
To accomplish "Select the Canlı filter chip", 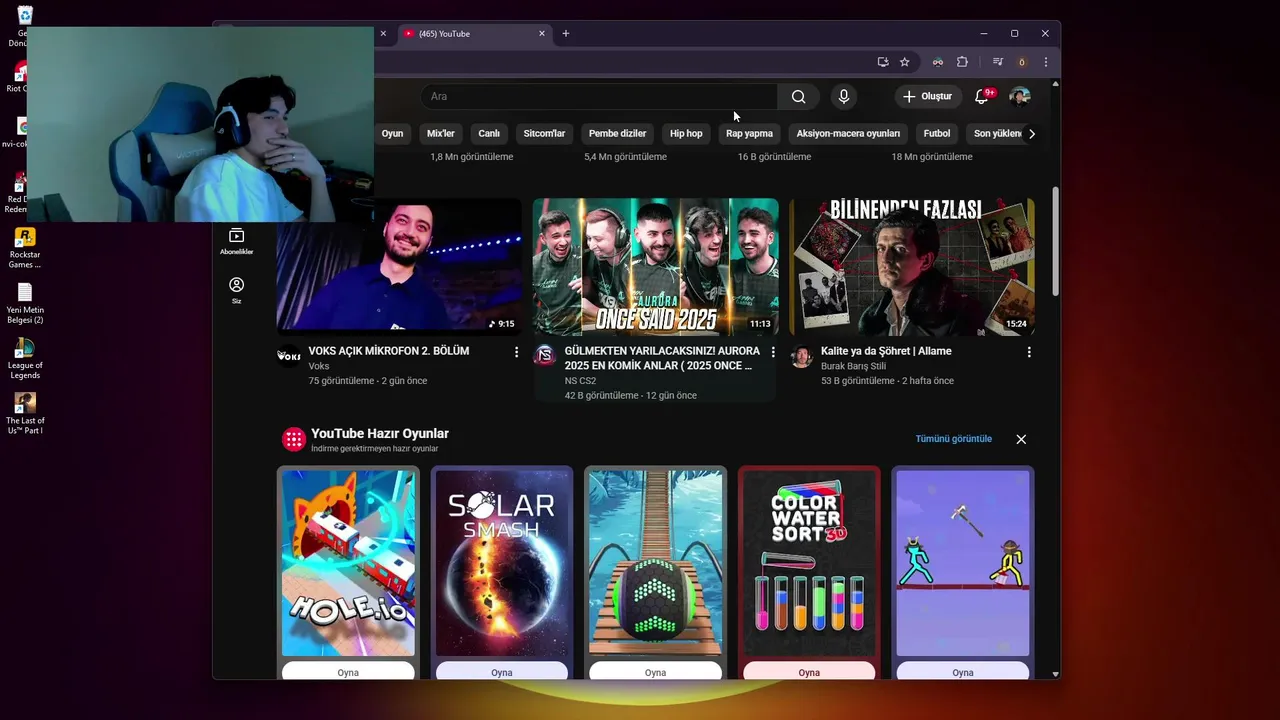I will (489, 133).
